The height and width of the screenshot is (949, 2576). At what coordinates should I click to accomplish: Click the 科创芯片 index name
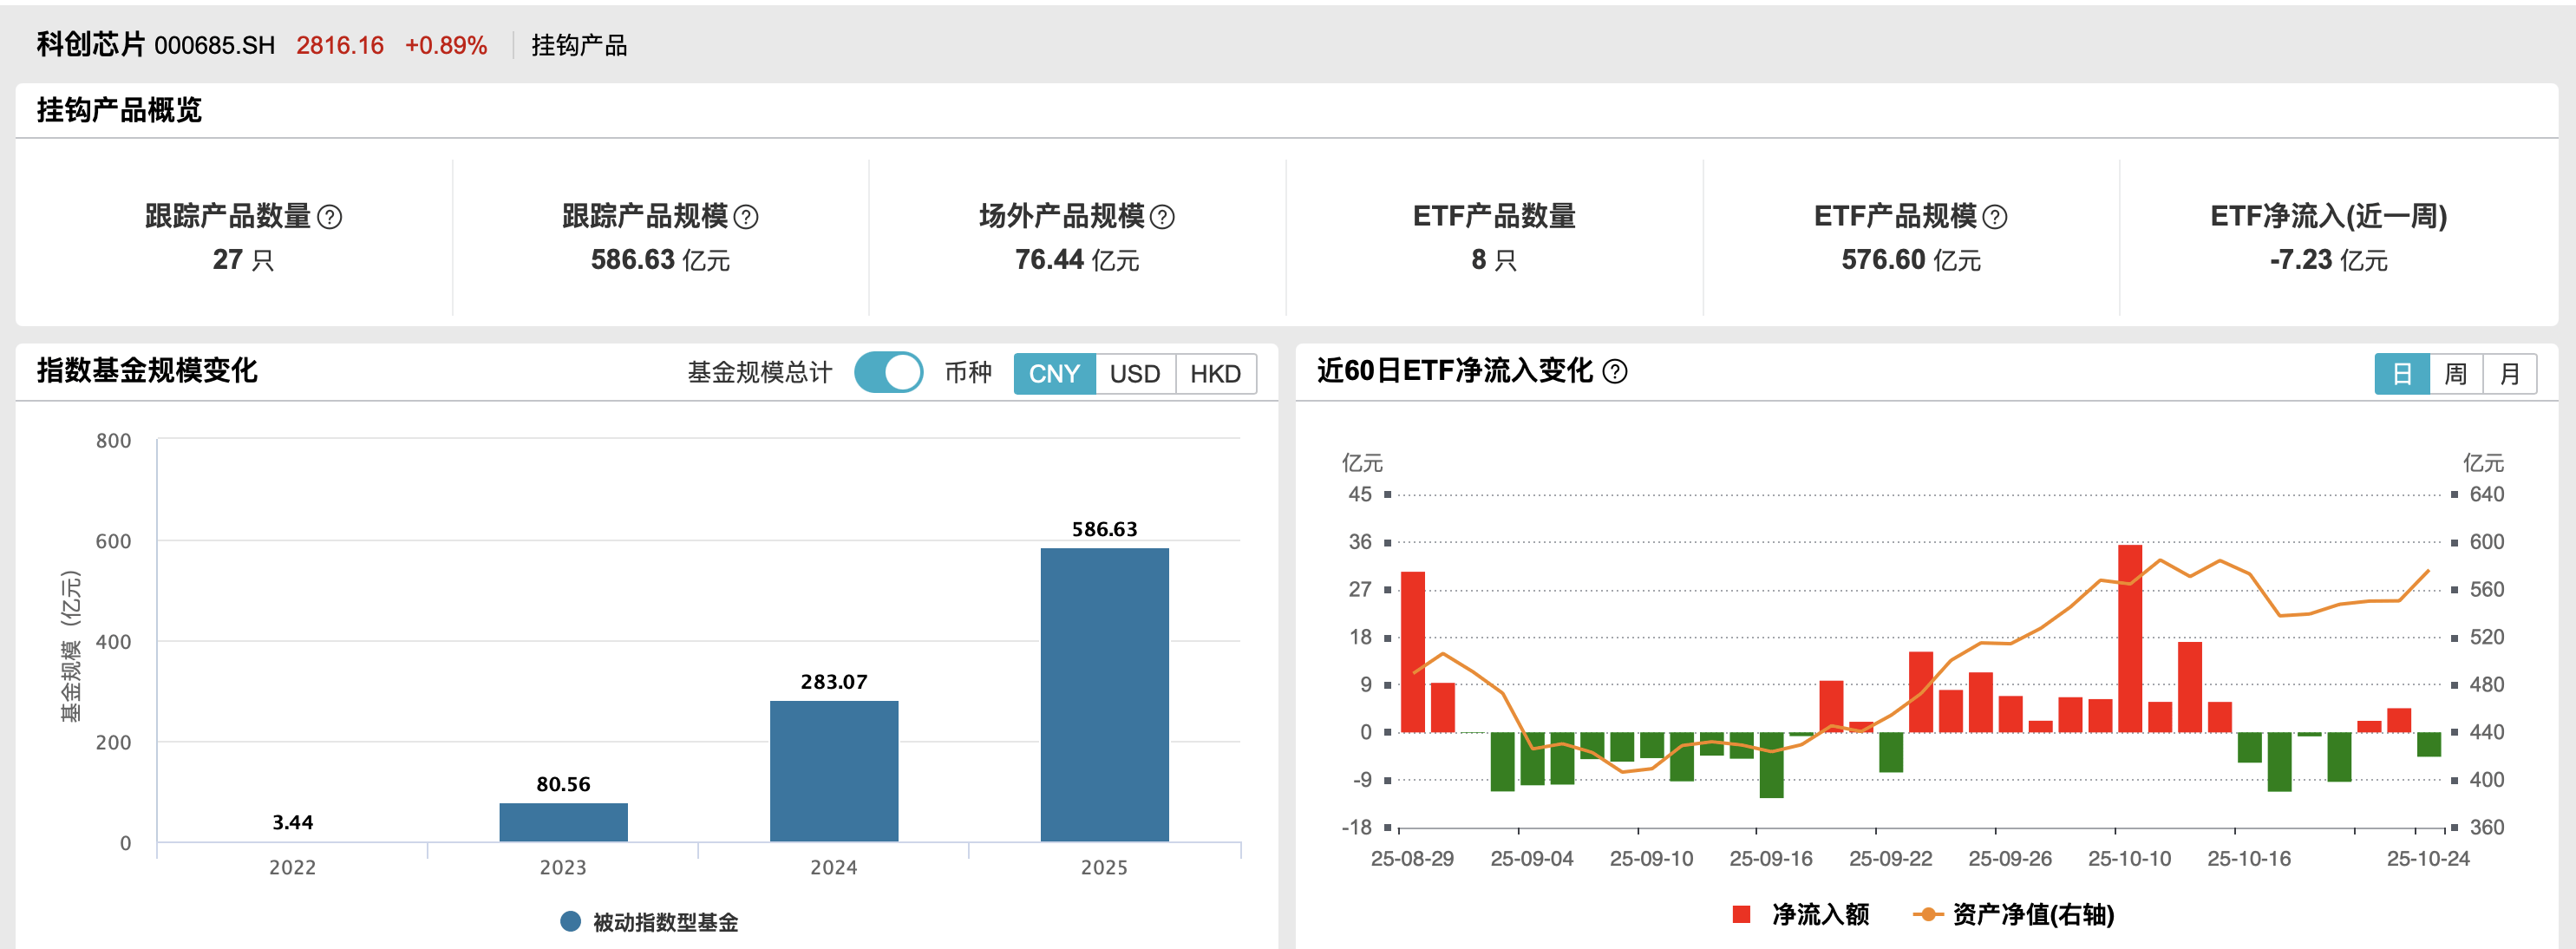91,45
